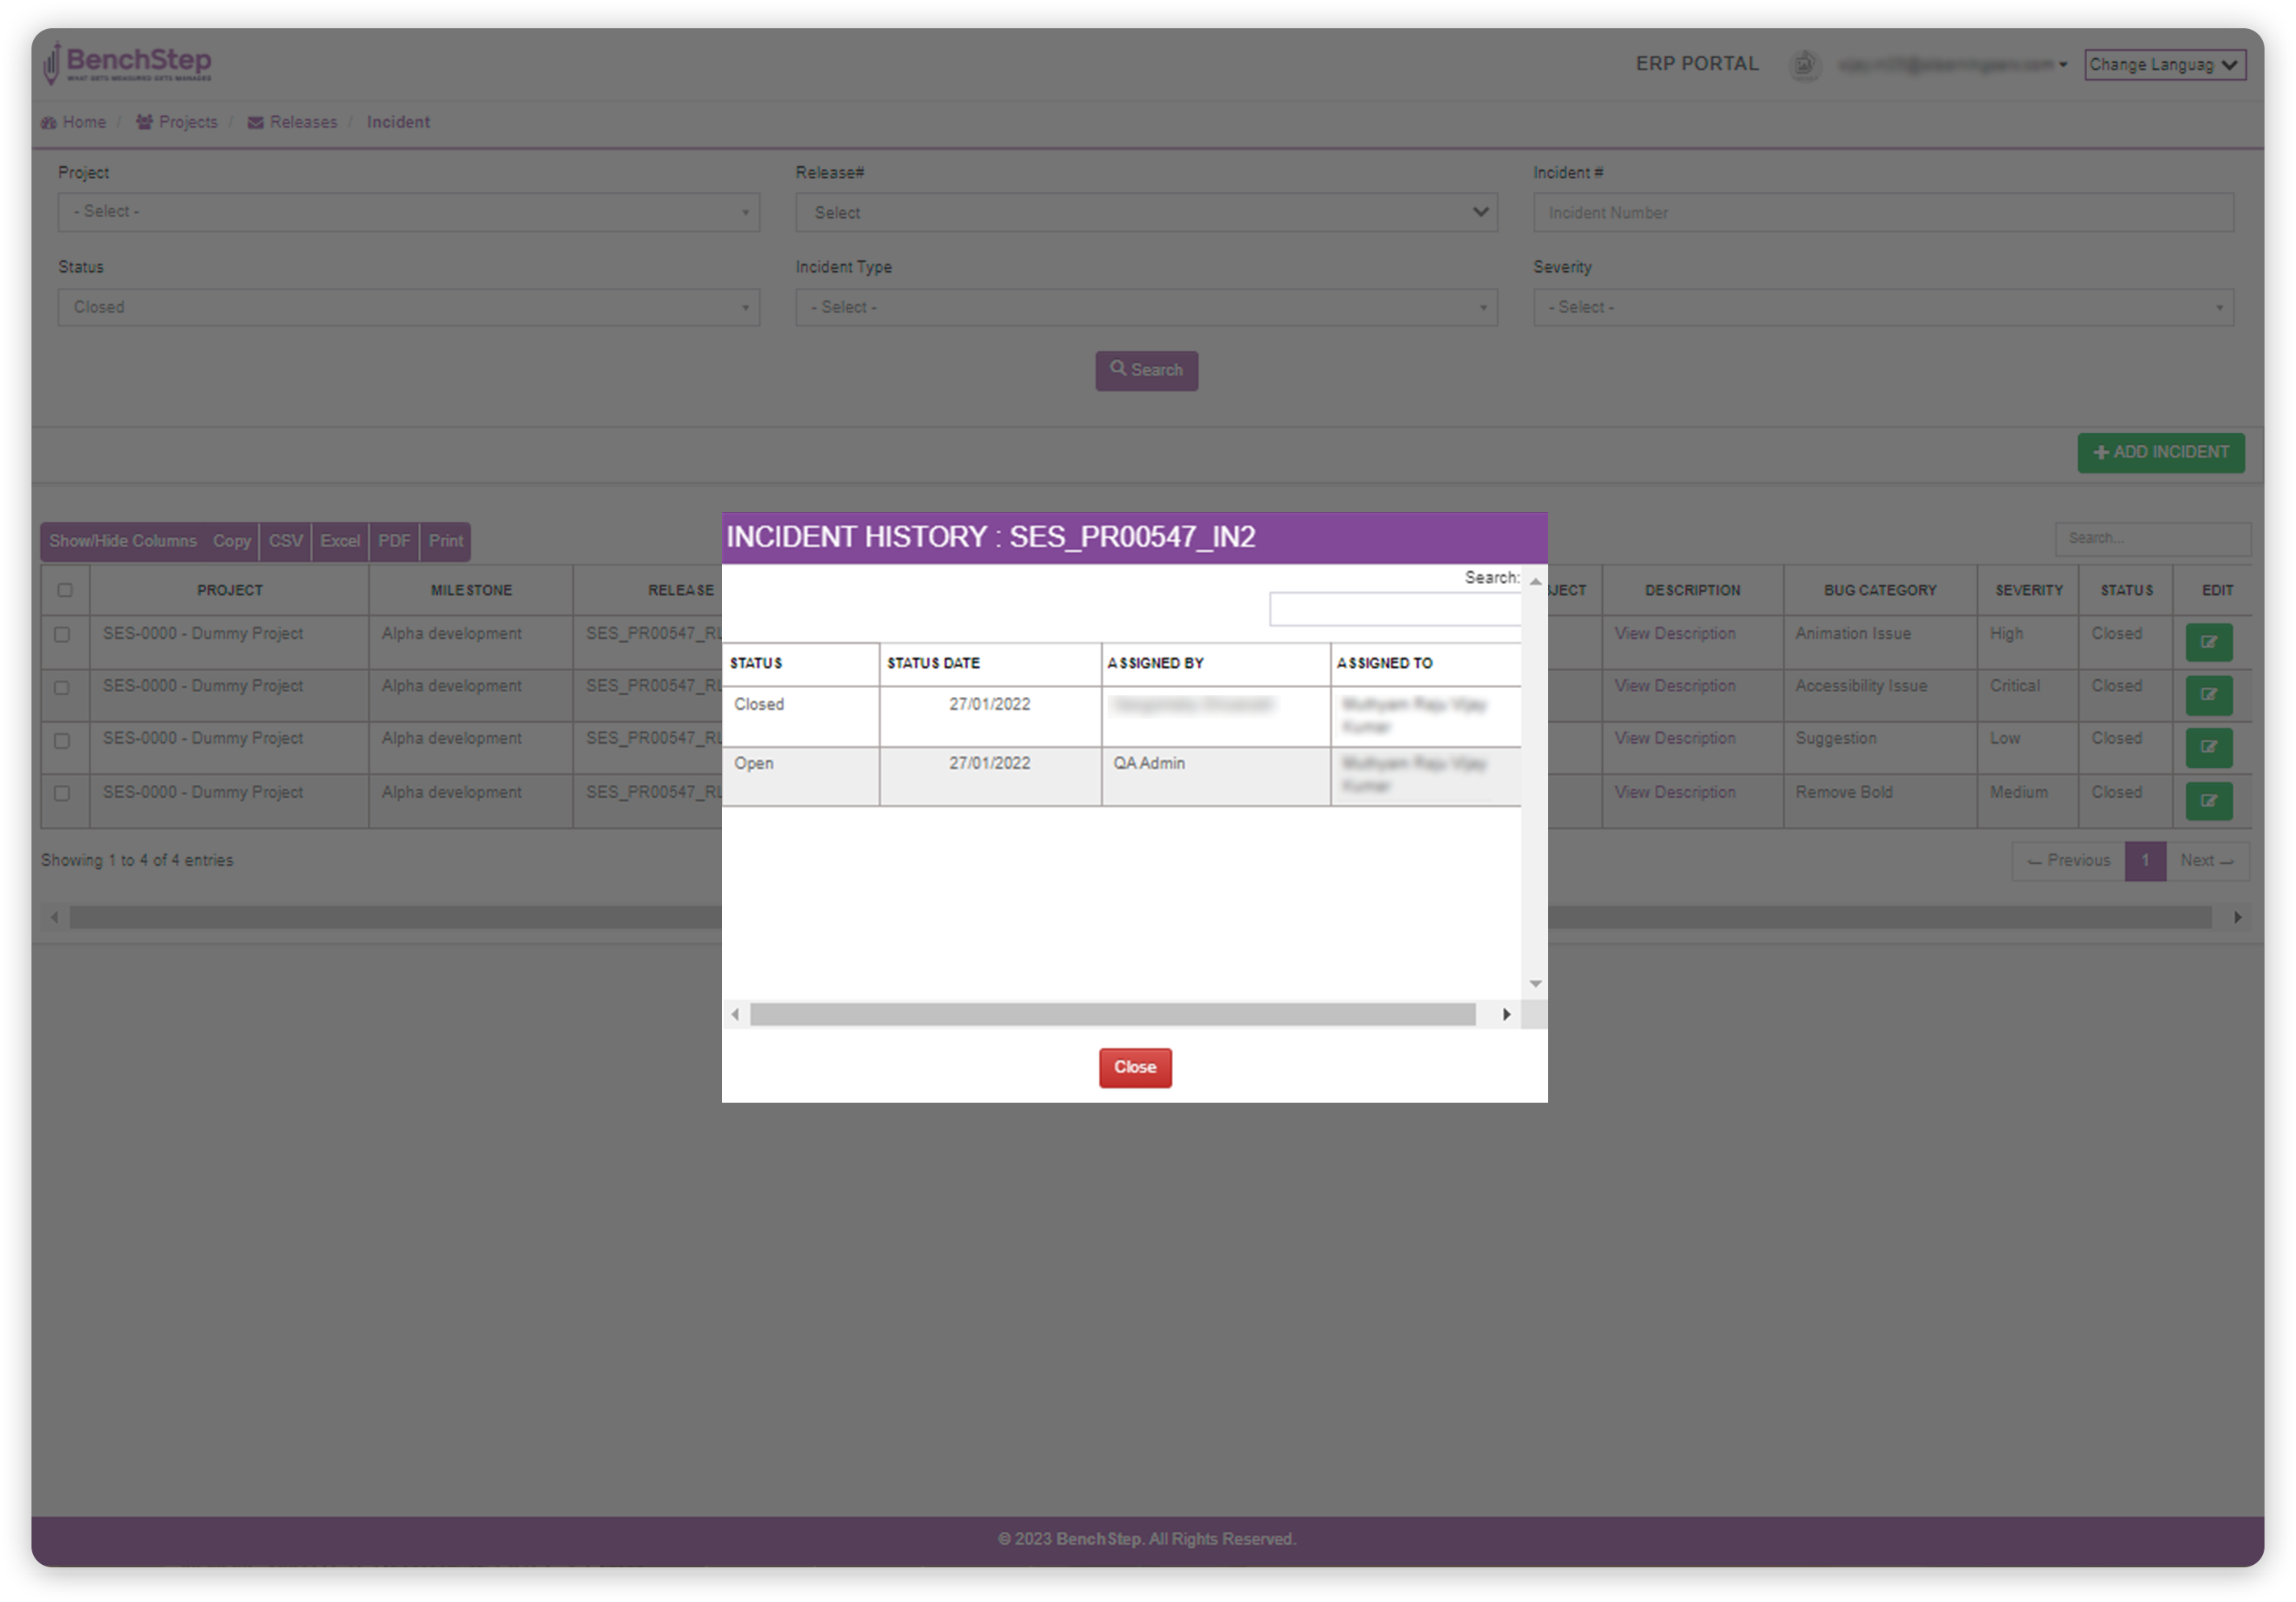Click the Closed status history row
This screenshot has width=2296, height=1602.
pyautogui.click(x=1121, y=716)
